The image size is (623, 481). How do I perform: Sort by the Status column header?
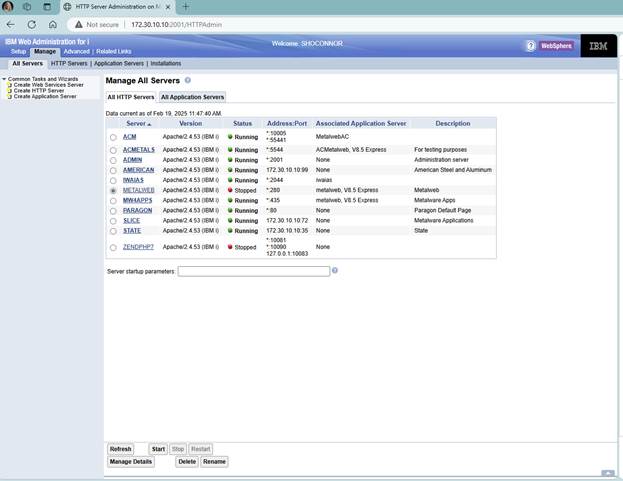[242, 124]
